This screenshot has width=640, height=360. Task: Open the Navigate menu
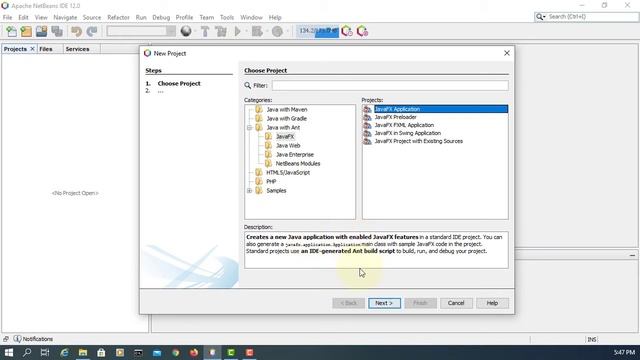pos(65,18)
